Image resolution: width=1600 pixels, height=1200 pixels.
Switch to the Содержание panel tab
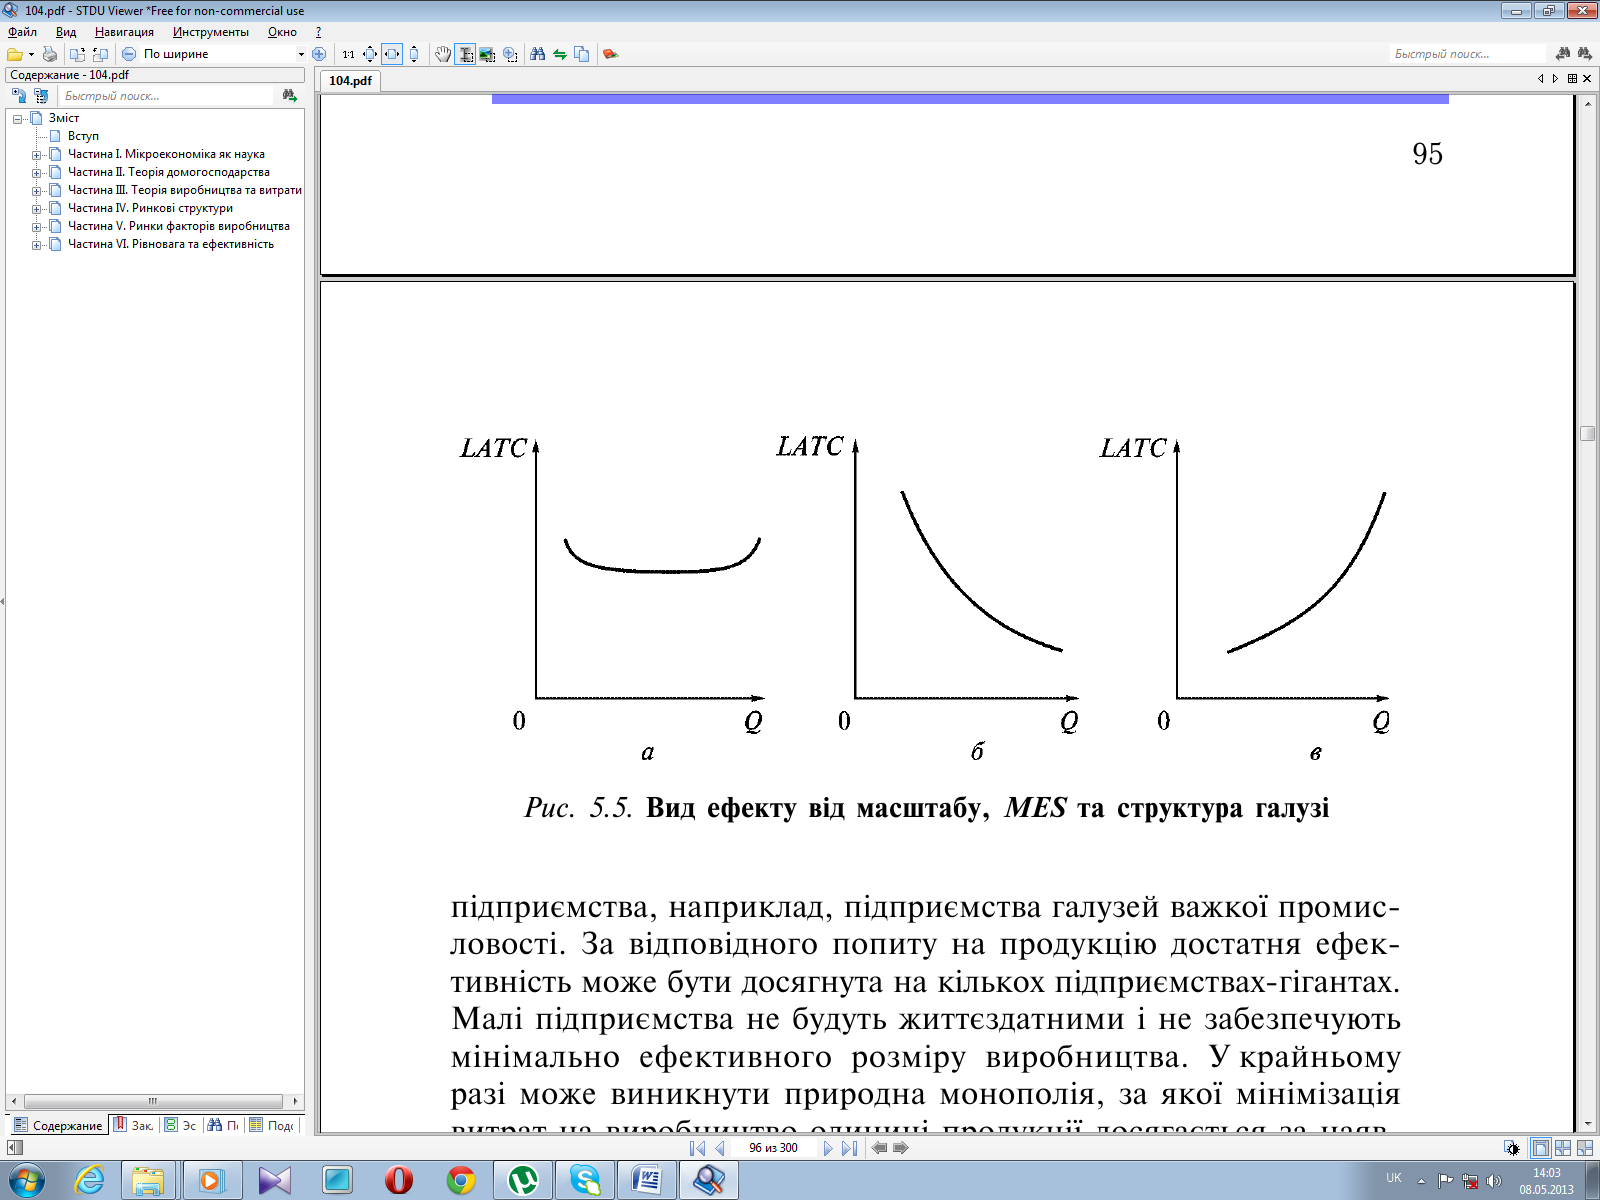pyautogui.click(x=58, y=1125)
